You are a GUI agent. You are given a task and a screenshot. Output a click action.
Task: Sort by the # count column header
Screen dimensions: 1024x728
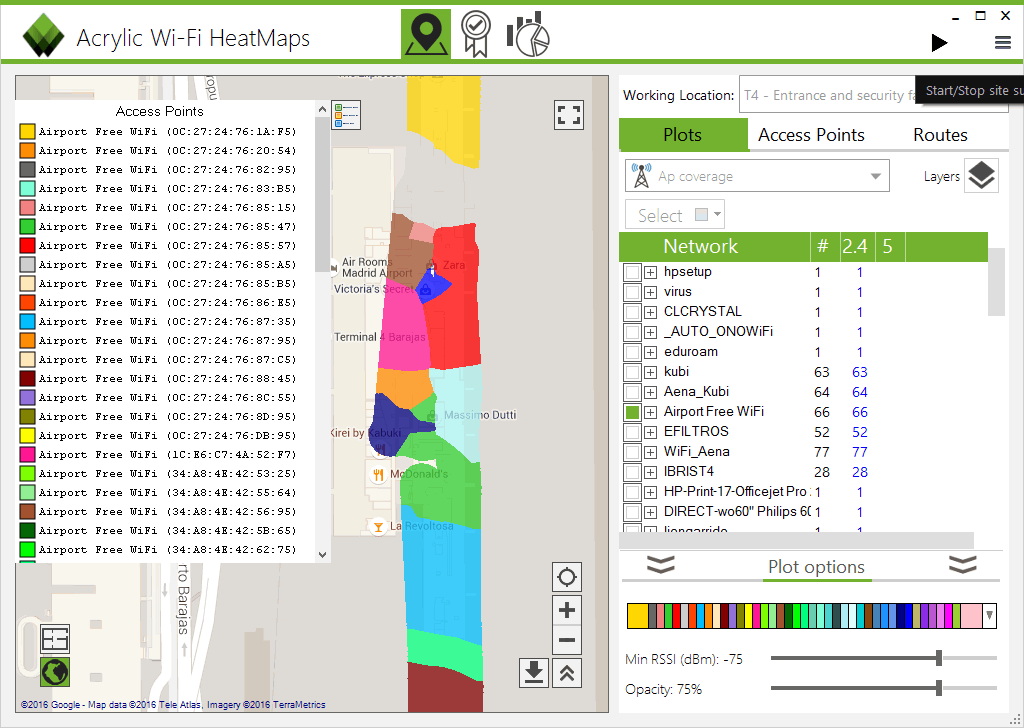[823, 246]
